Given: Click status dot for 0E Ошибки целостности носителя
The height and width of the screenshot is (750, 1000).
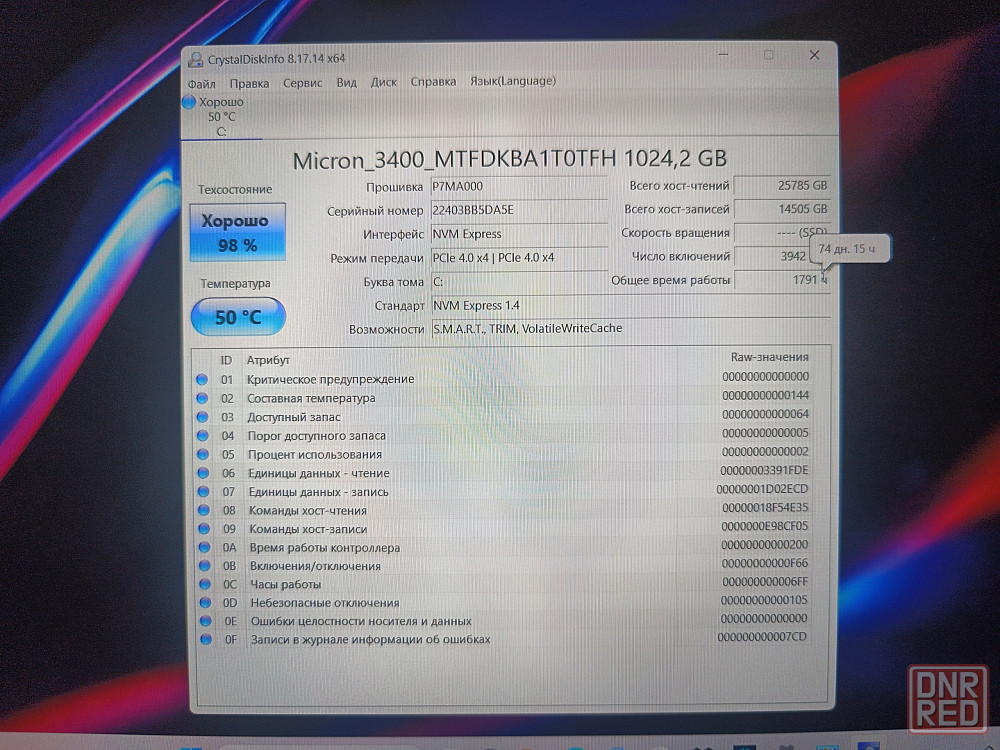Looking at the screenshot, I should (205, 621).
